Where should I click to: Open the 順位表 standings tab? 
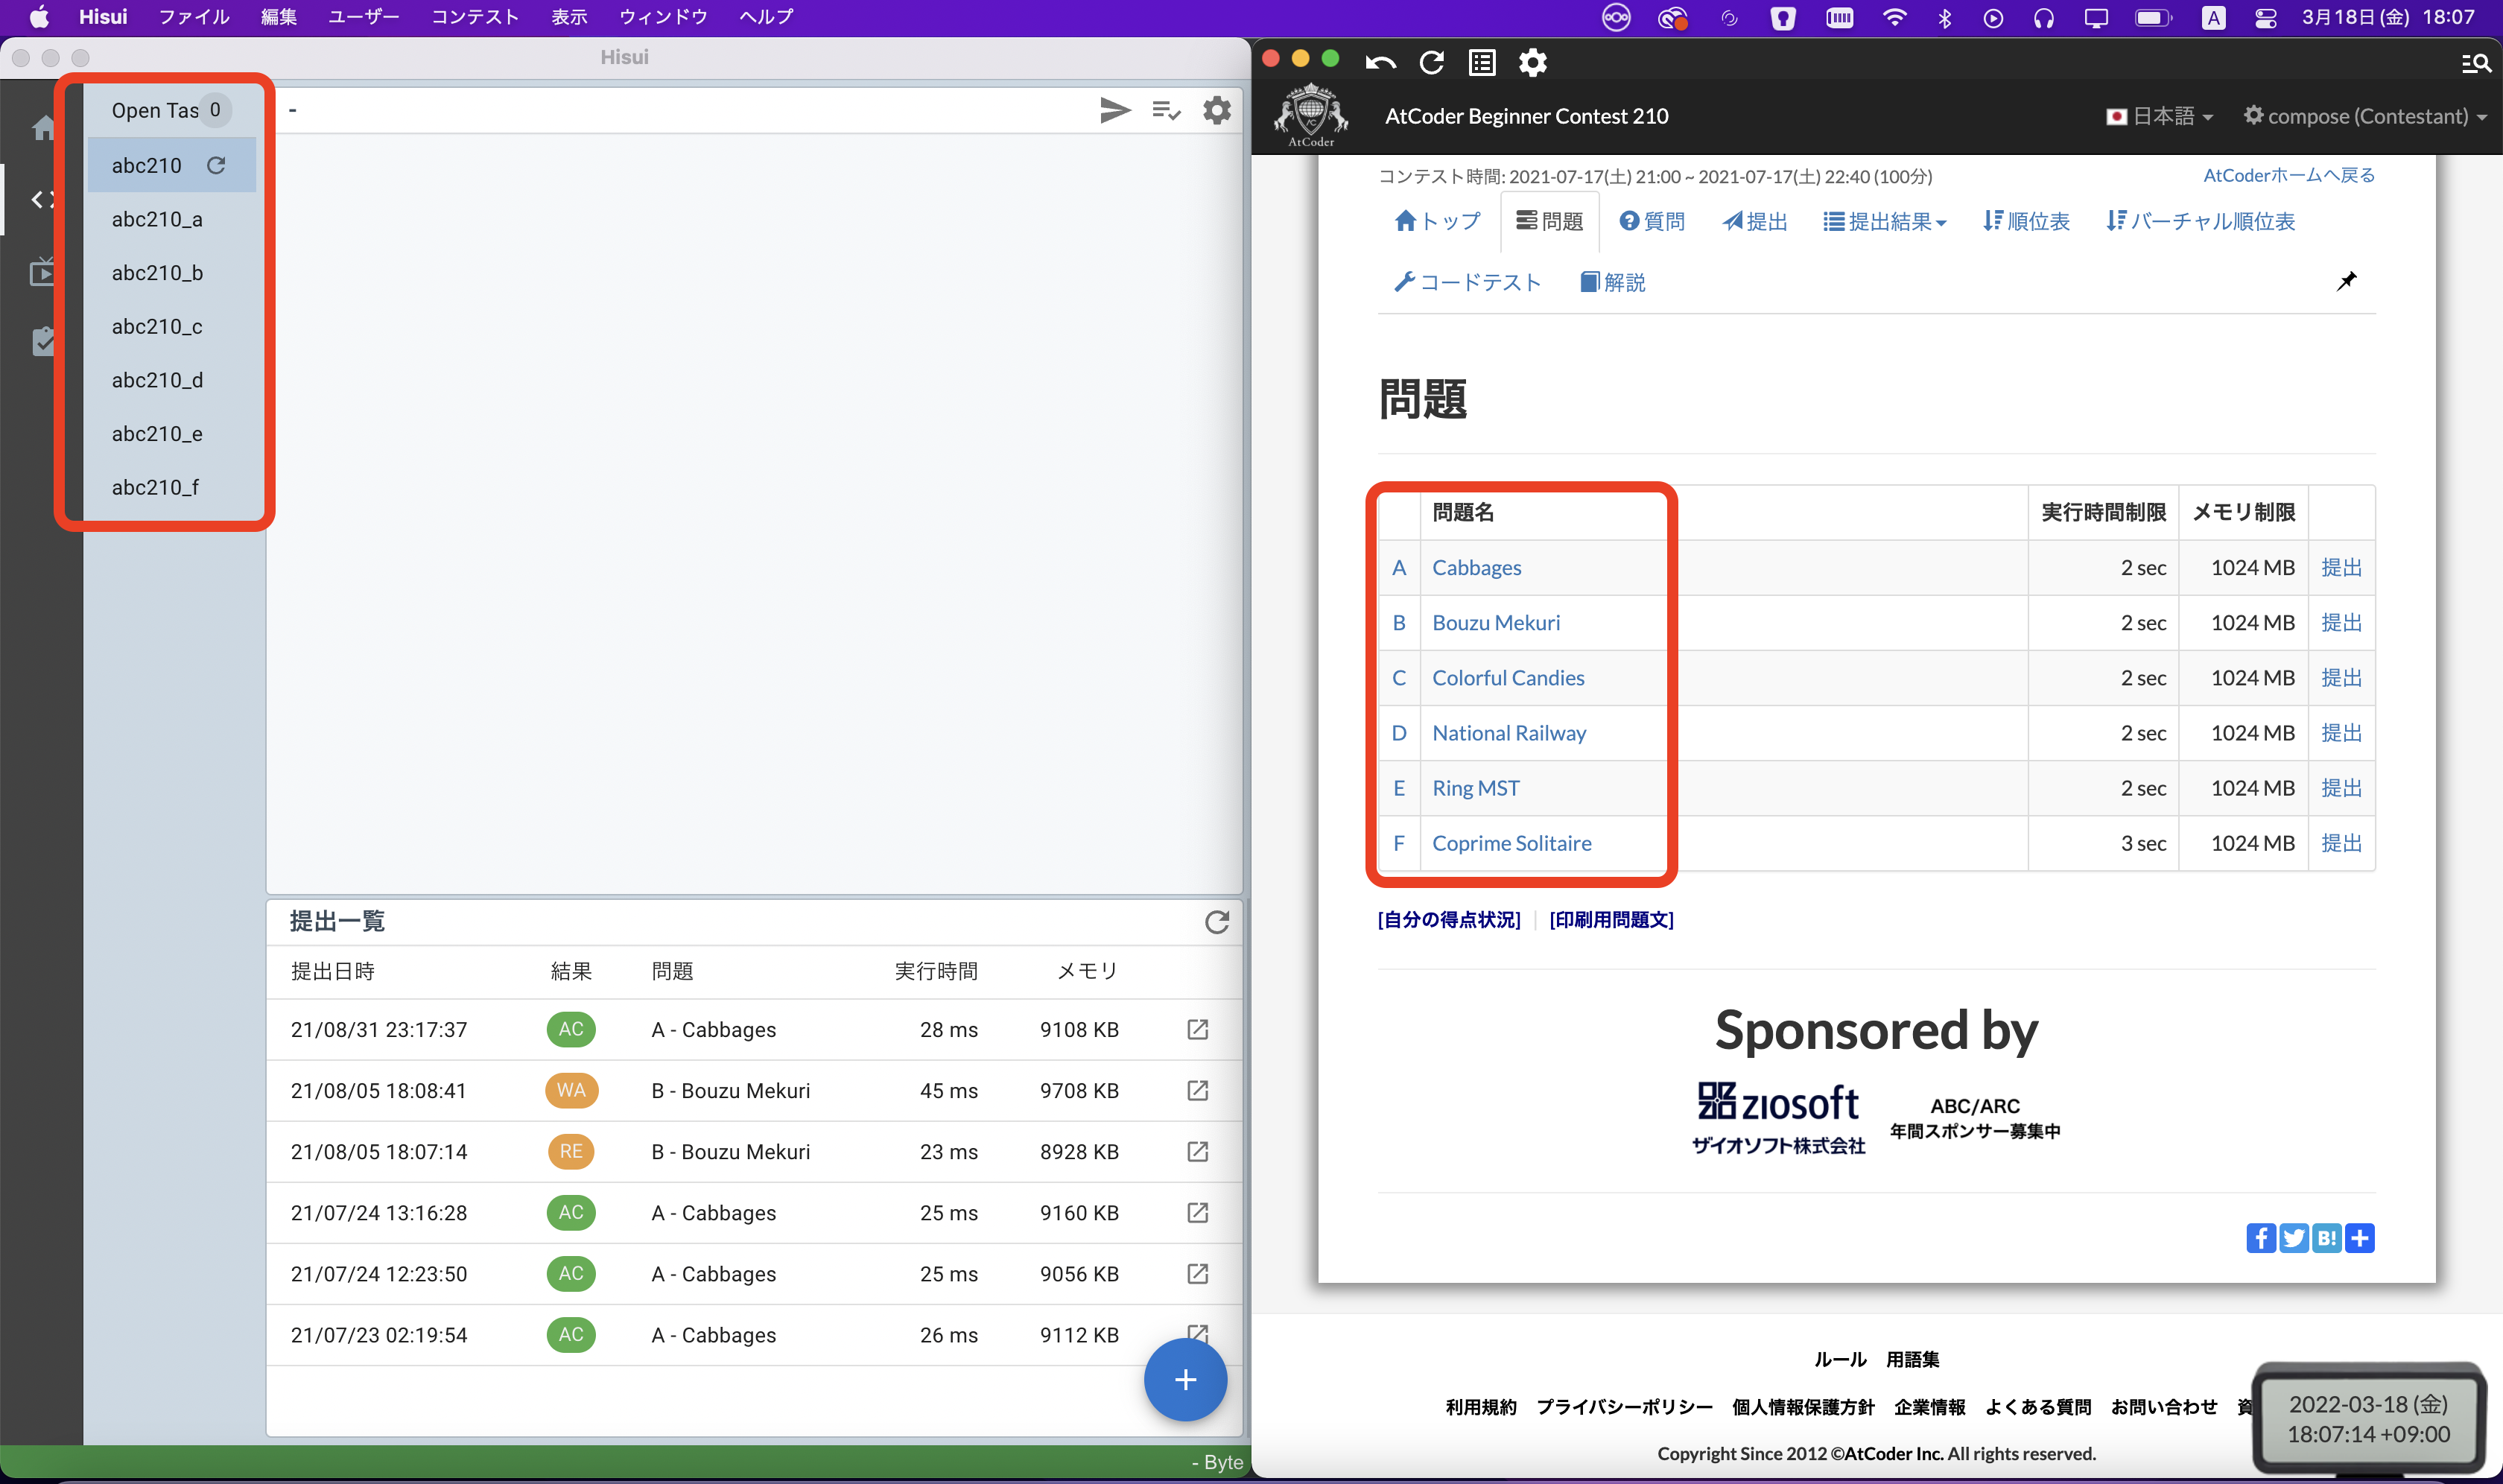(x=2026, y=221)
